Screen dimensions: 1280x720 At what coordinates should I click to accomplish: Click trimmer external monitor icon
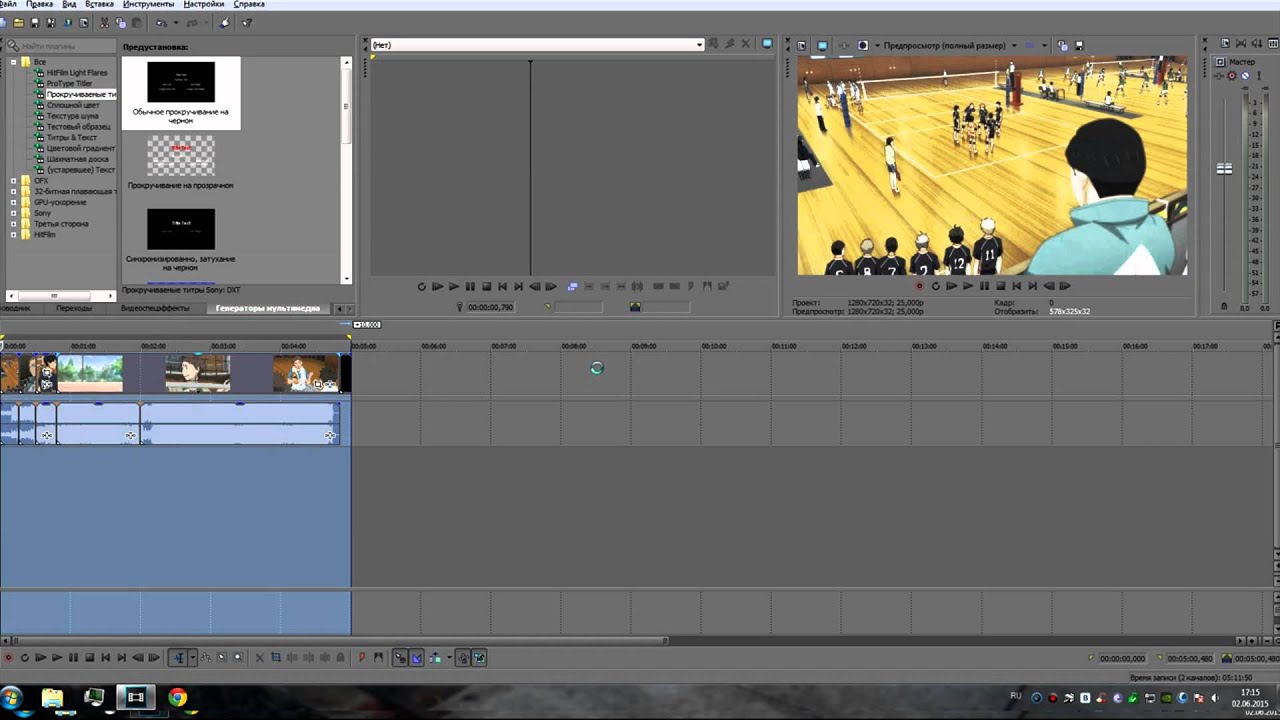(x=767, y=44)
